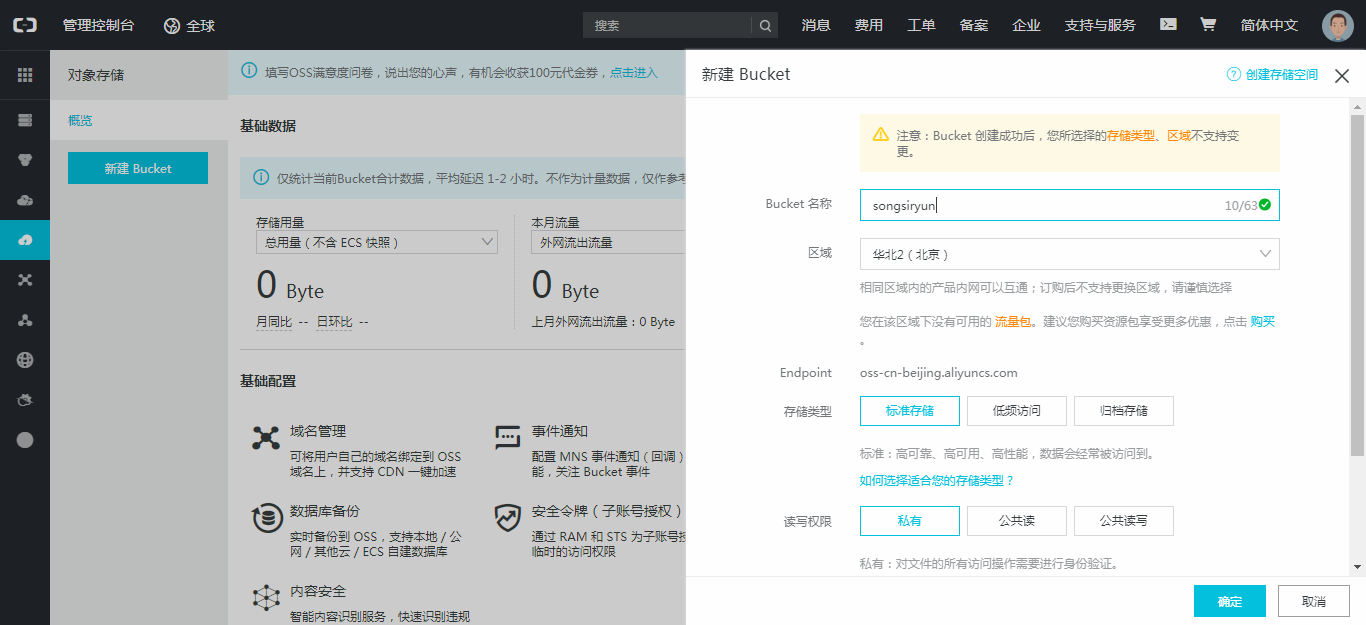Open the Alibaba Cloud logo home icon

[24, 24]
